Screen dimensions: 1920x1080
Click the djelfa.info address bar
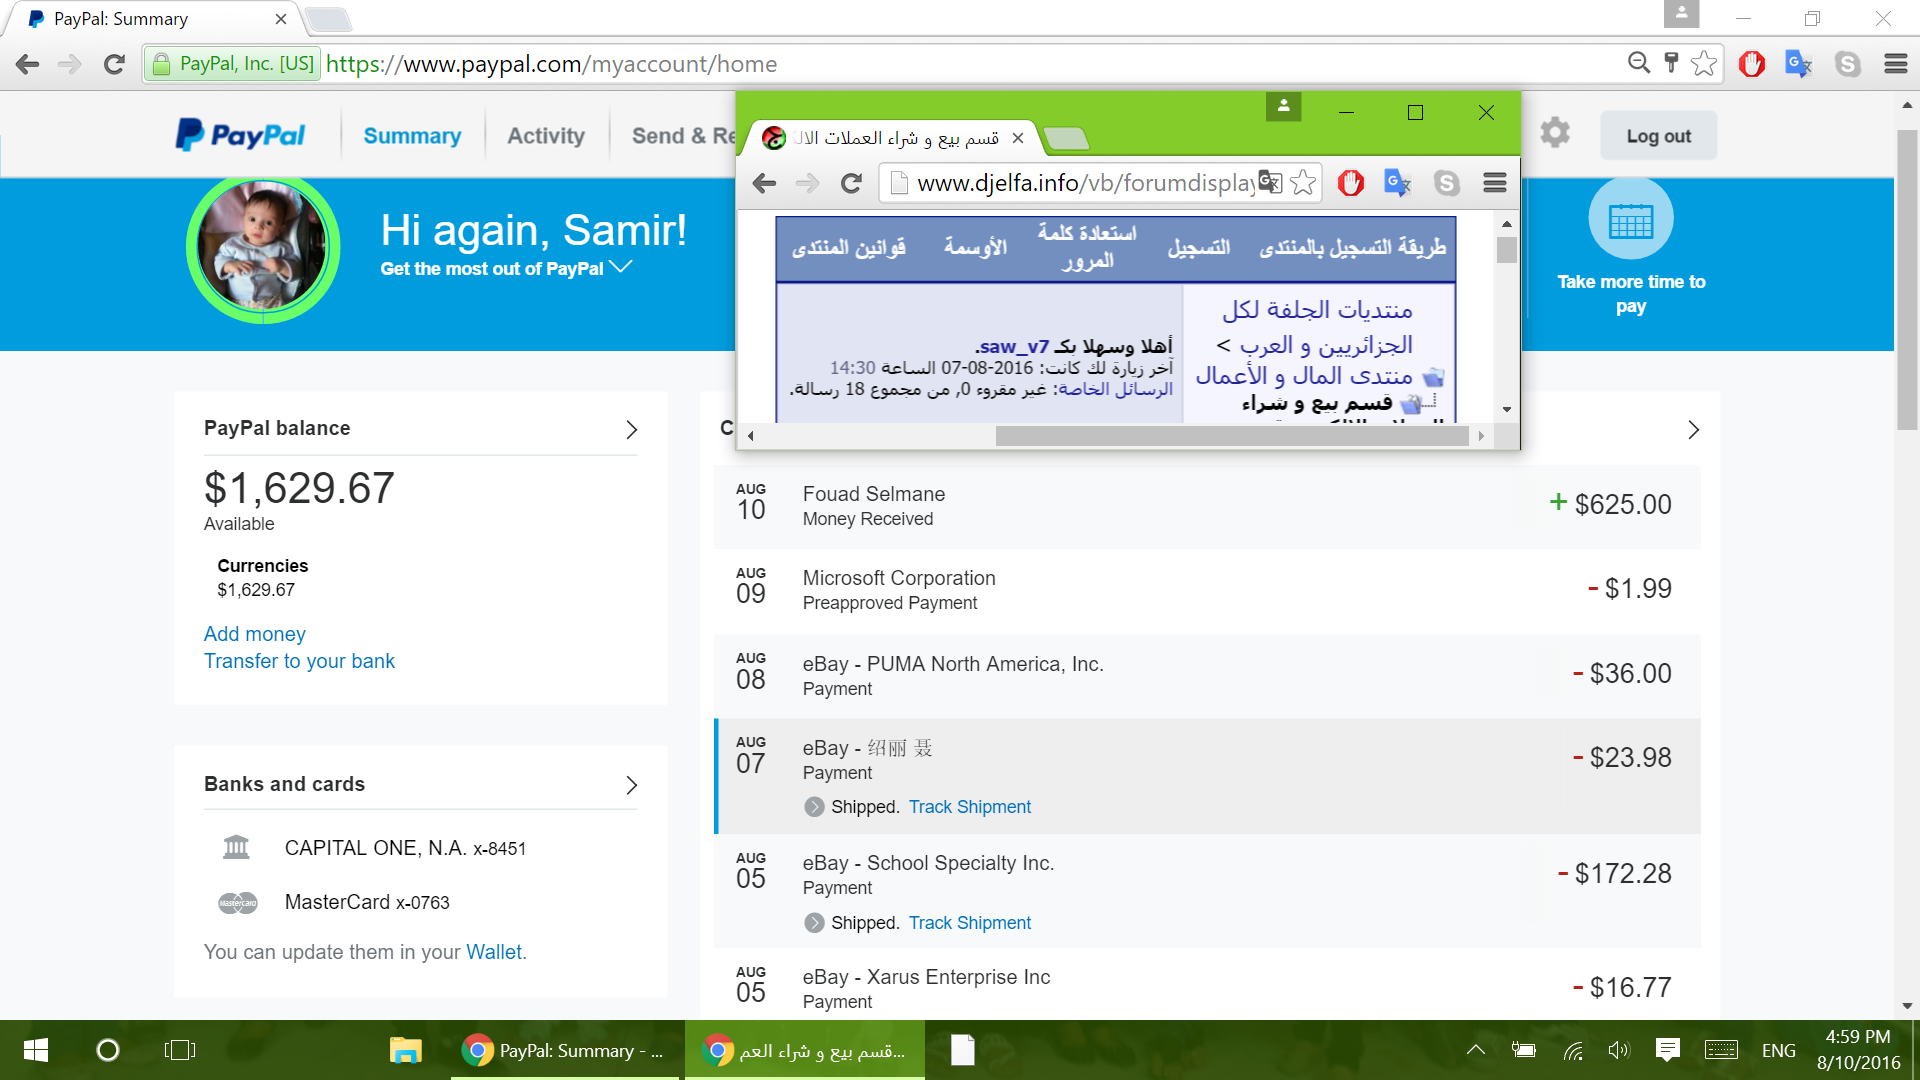click(1085, 183)
